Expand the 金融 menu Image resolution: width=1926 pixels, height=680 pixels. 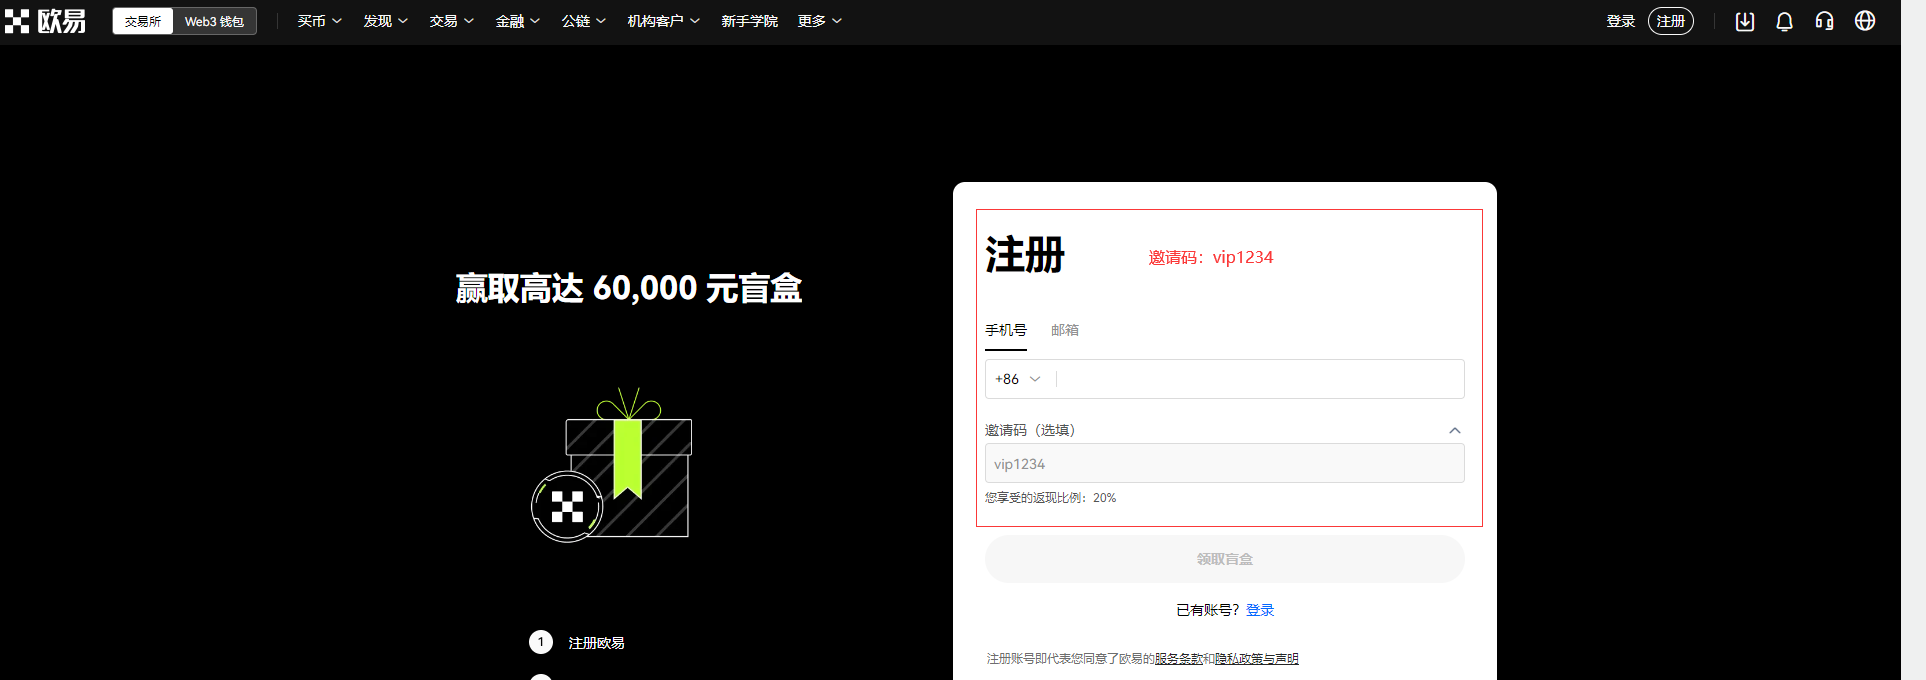click(517, 21)
